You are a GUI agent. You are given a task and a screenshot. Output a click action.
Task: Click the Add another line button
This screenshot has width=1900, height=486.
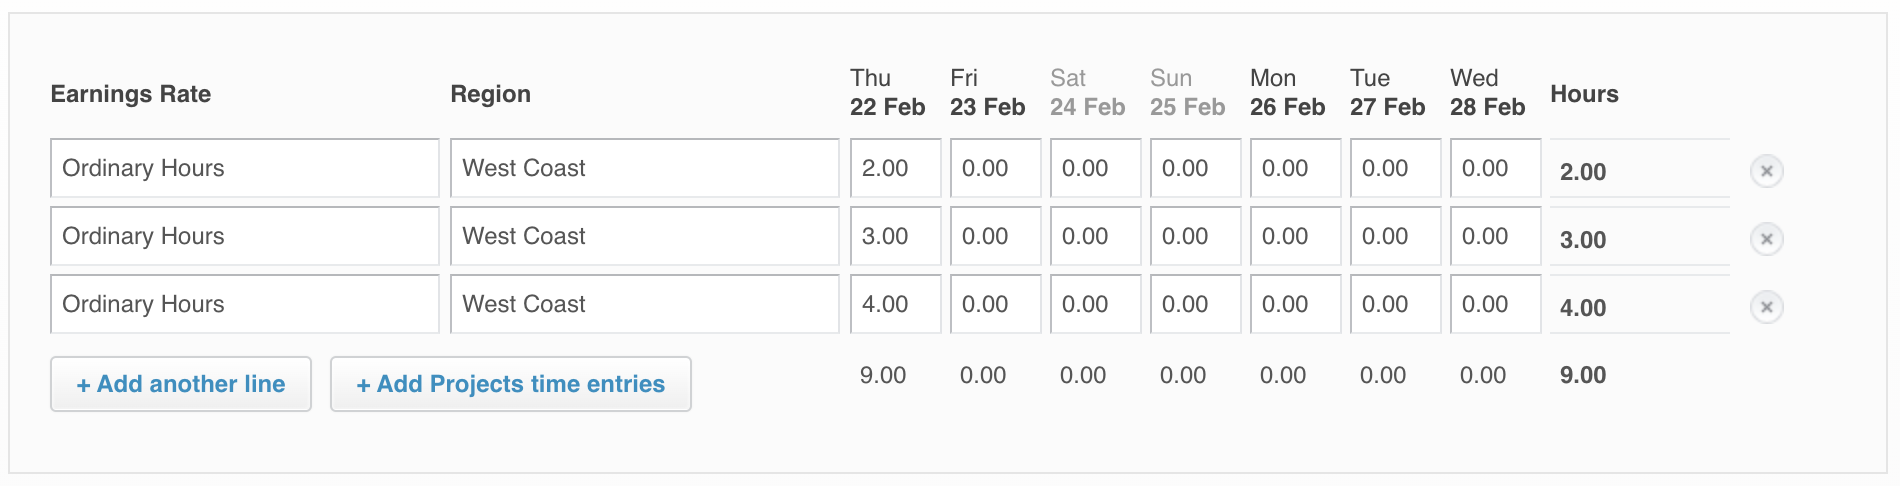[x=181, y=384]
